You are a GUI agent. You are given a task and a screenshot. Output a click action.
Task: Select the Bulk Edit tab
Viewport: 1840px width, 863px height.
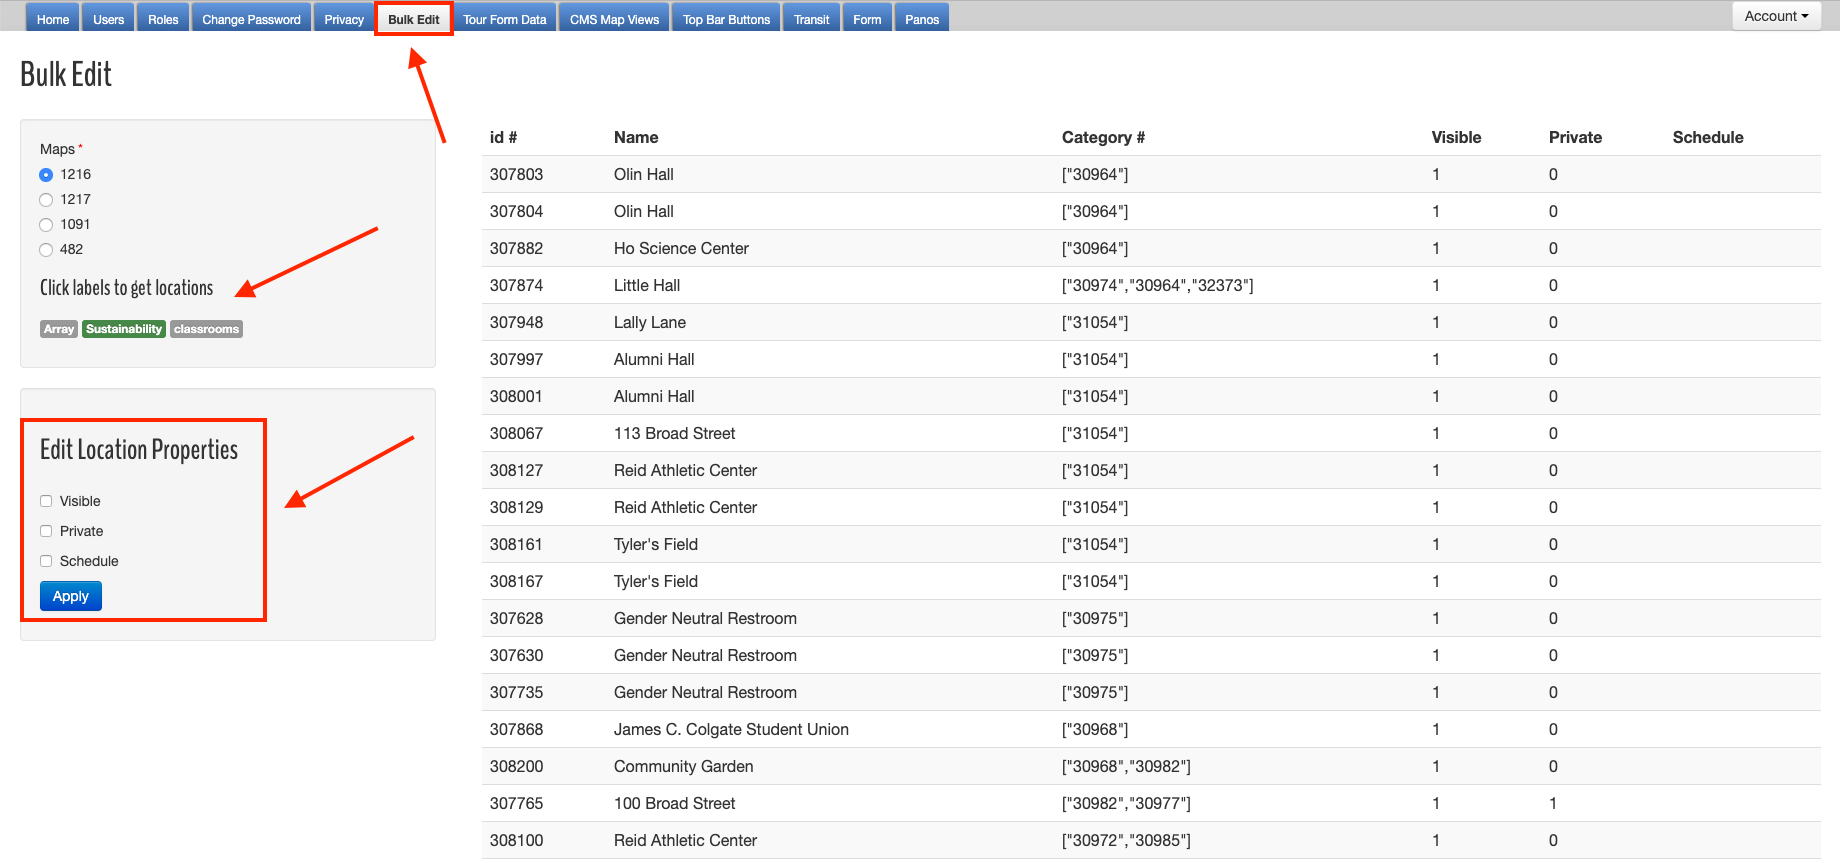414,19
